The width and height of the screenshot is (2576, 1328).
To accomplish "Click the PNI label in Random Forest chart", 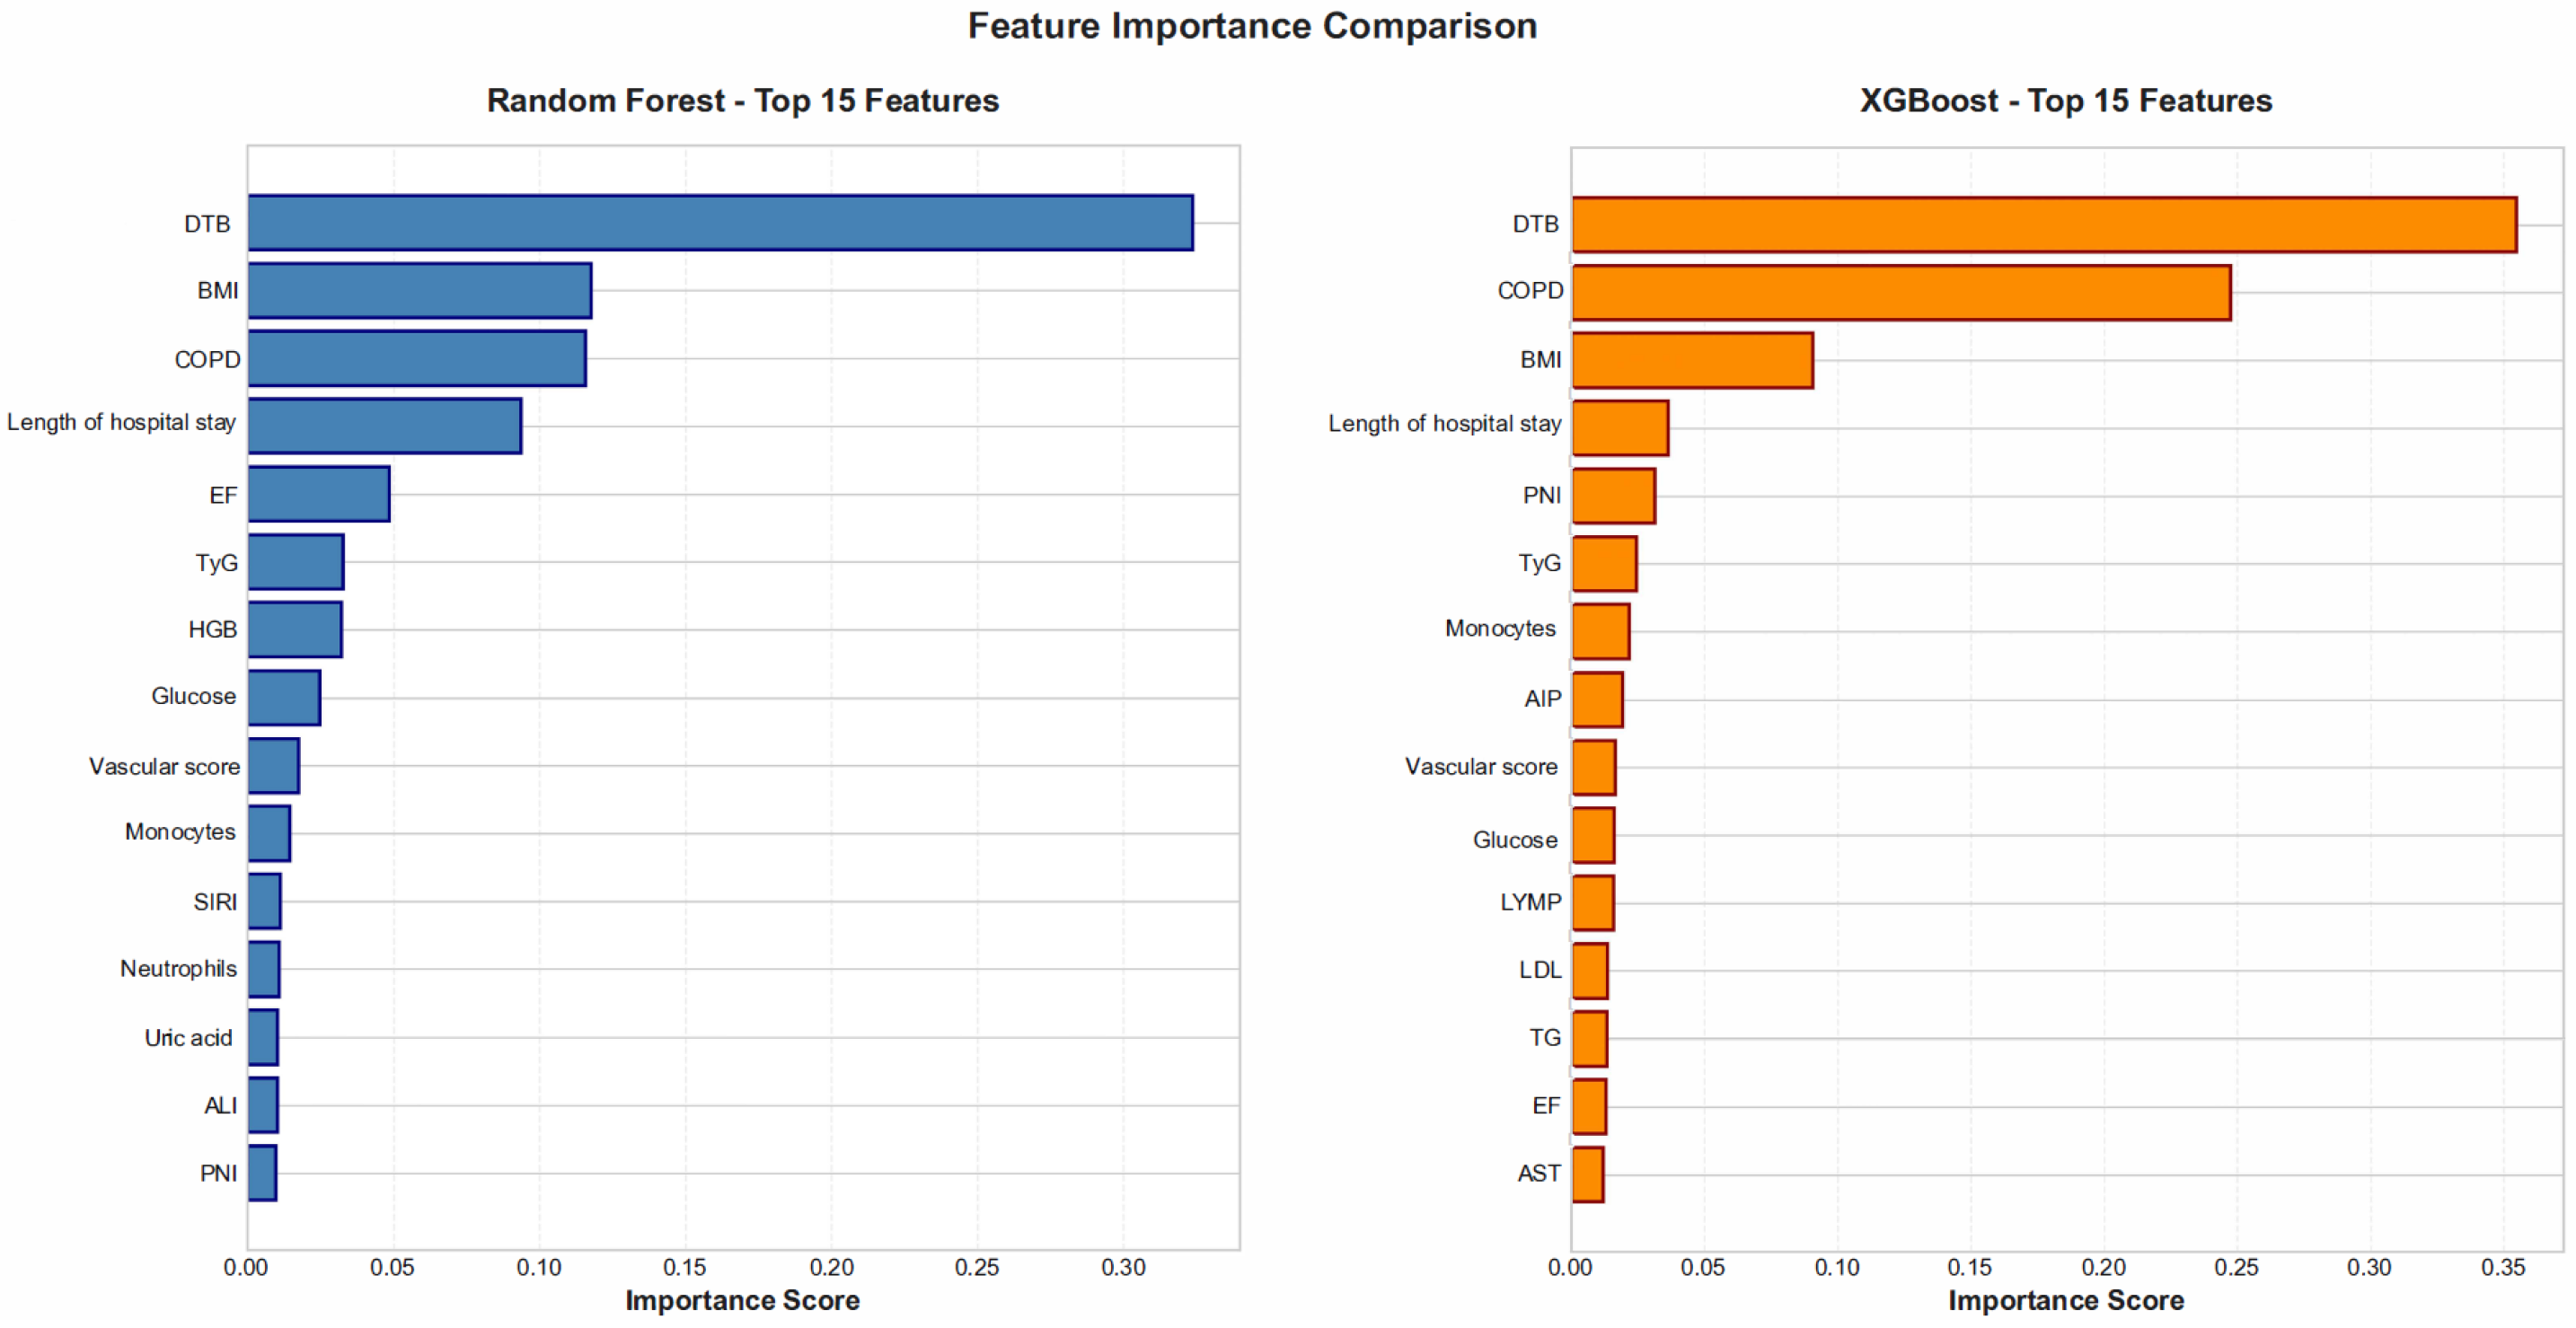I will point(219,1174).
